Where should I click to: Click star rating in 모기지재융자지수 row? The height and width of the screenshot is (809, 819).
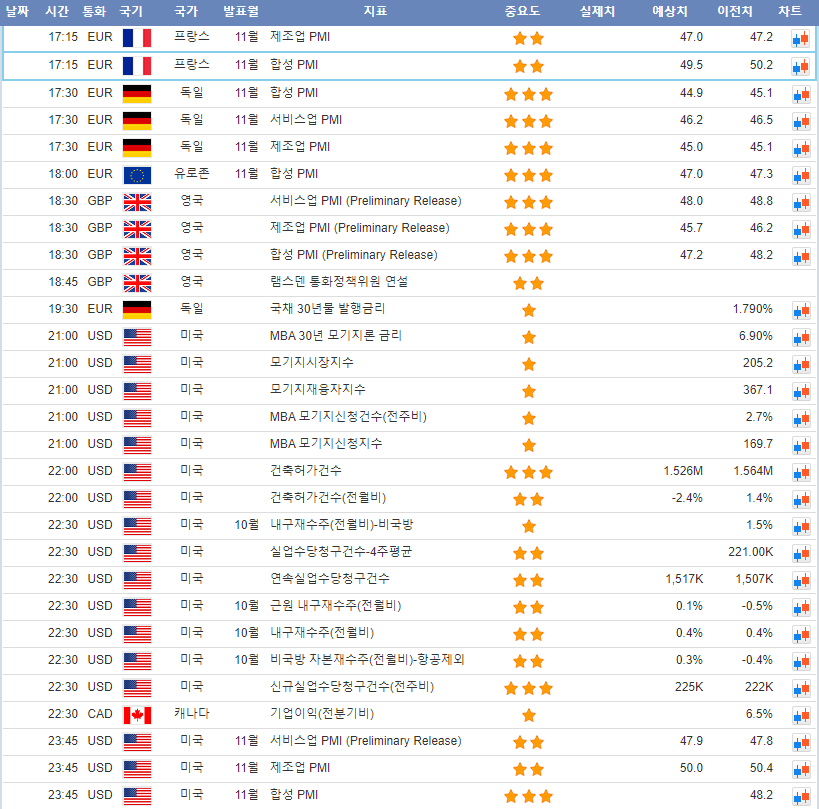(x=528, y=391)
